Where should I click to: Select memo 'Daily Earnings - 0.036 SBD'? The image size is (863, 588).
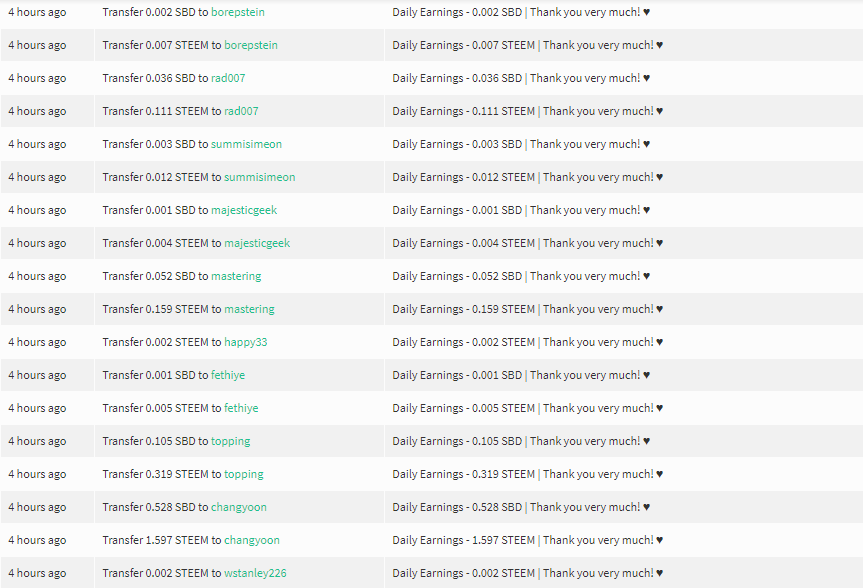[457, 78]
